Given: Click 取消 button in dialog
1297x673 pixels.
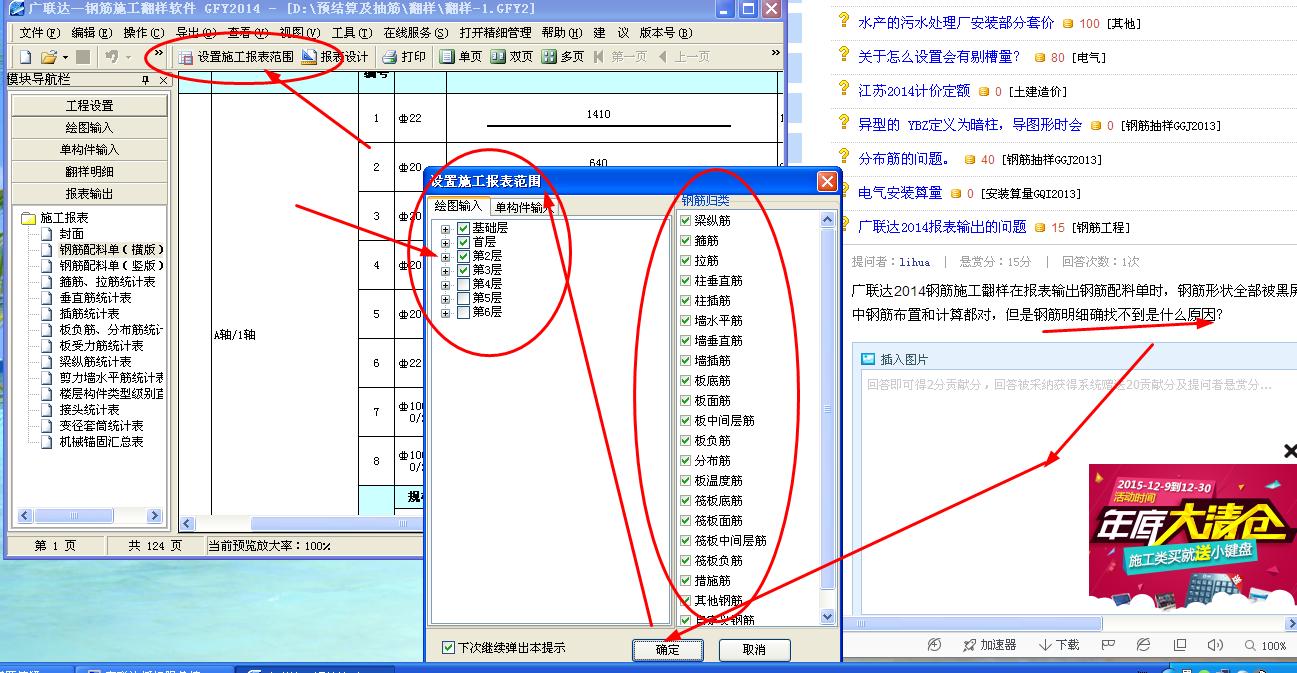Looking at the screenshot, I should (x=755, y=649).
